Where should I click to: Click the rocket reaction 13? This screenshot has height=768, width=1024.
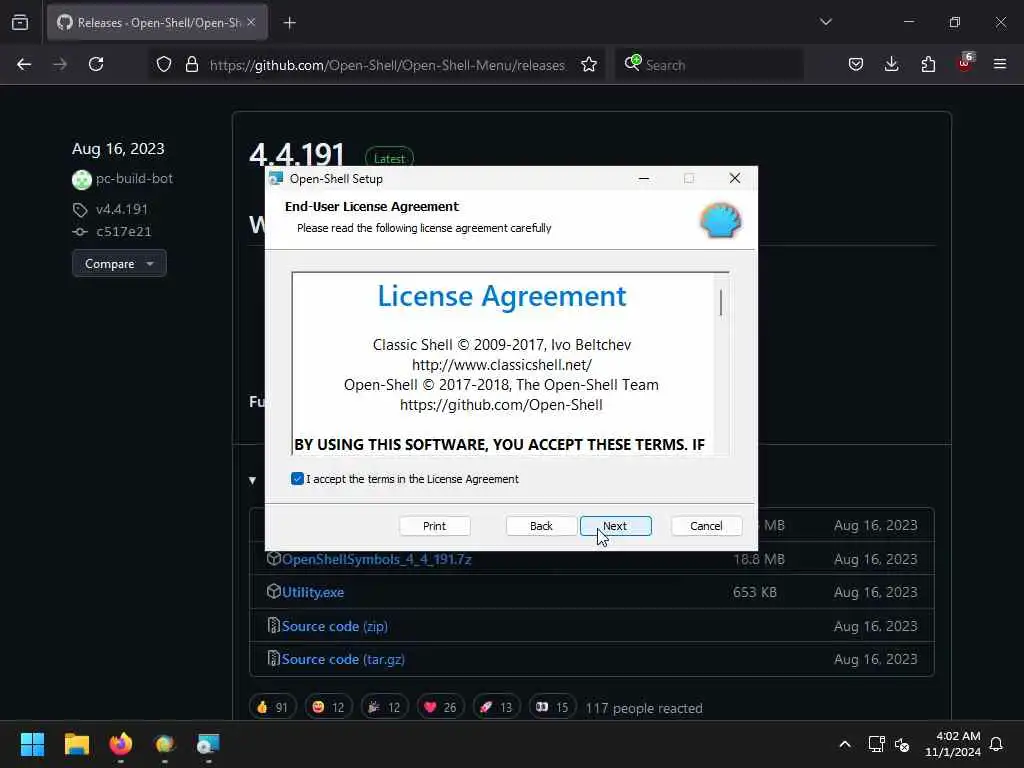coord(496,707)
